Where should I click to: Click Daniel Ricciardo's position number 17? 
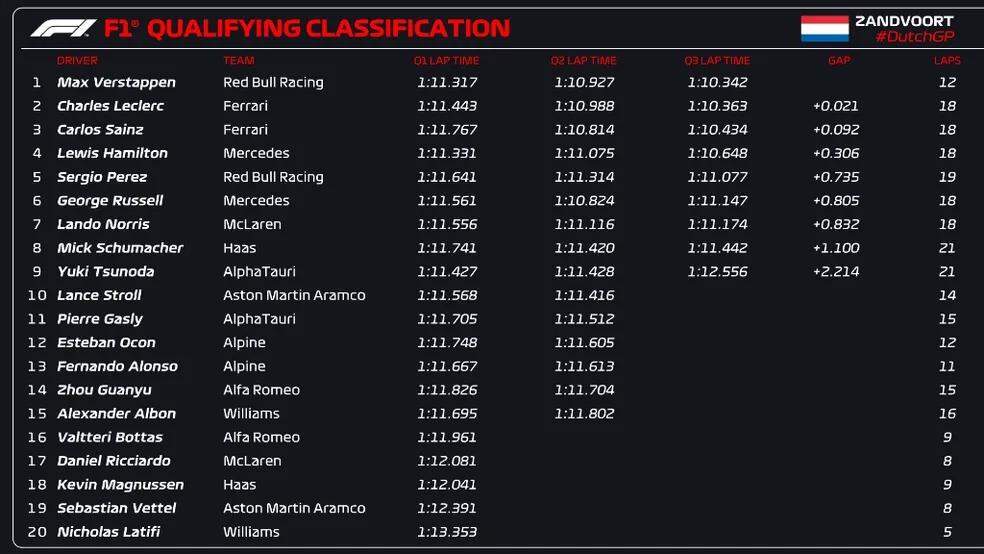click(x=38, y=461)
